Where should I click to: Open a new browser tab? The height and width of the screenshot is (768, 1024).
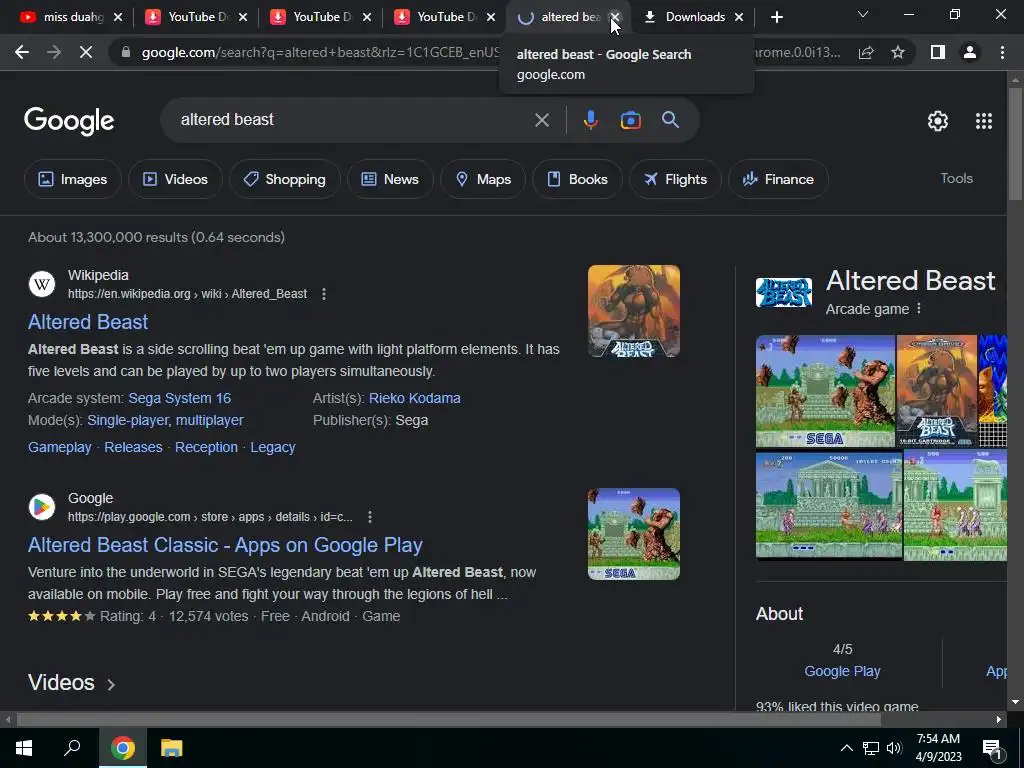tap(776, 18)
